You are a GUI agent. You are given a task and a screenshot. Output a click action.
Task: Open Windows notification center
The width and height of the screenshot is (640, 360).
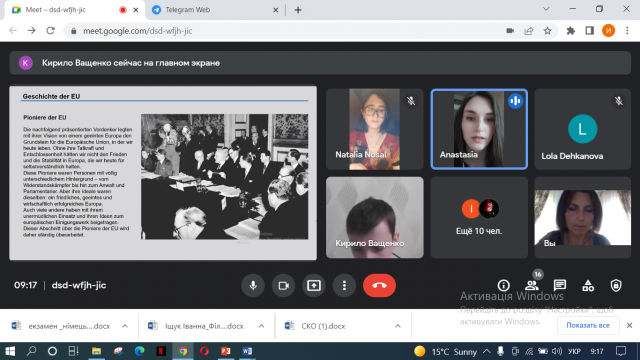click(621, 351)
